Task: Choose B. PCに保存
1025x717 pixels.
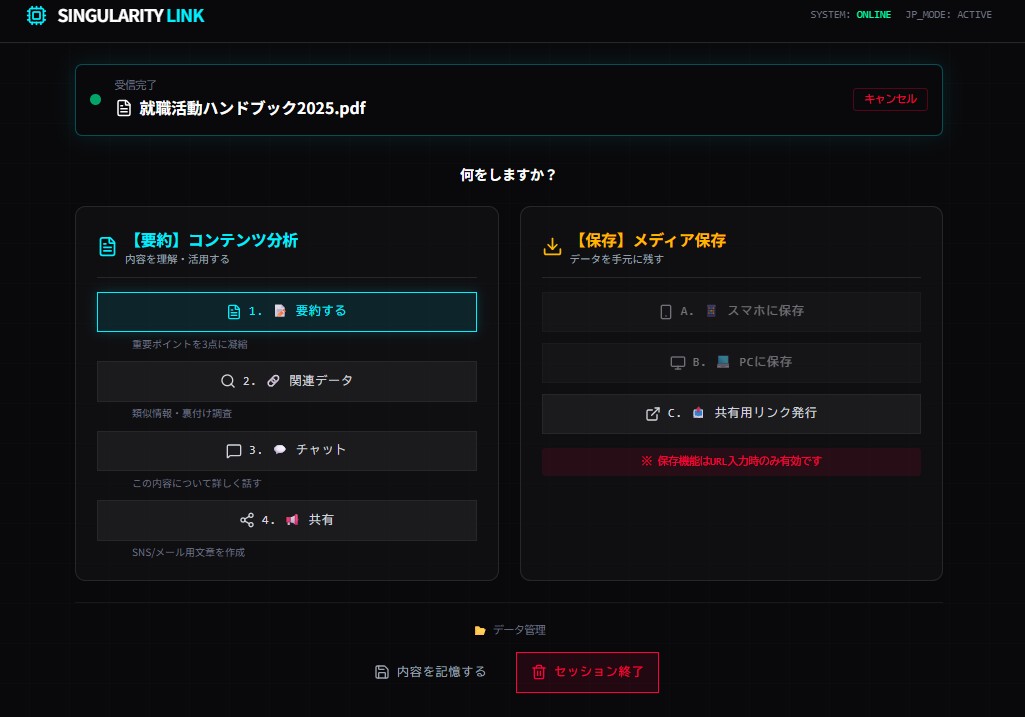Action: pos(731,362)
